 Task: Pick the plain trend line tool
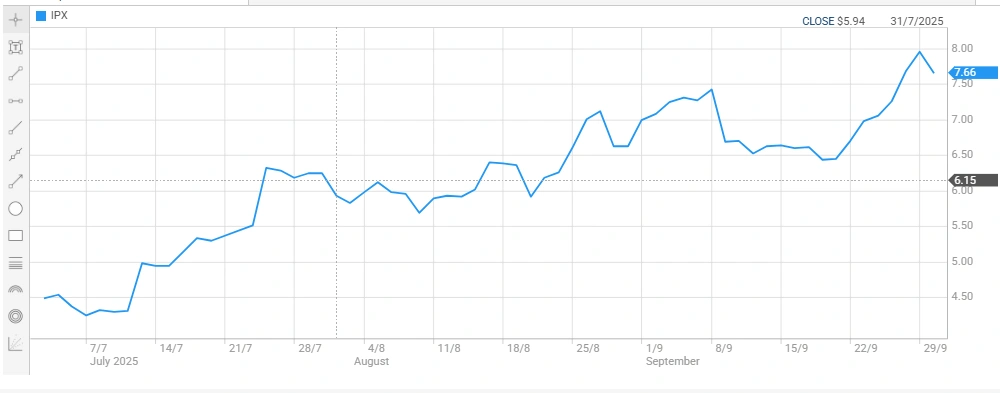(x=15, y=128)
